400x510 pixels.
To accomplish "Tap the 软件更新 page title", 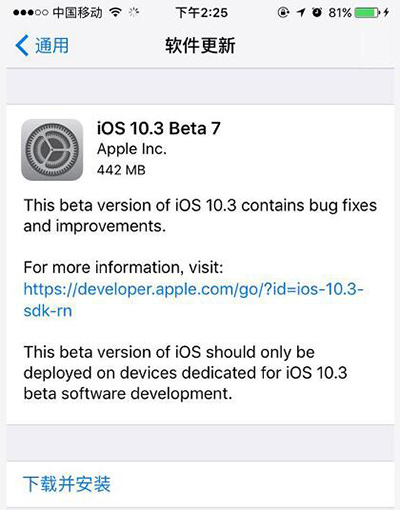I will 200,46.
